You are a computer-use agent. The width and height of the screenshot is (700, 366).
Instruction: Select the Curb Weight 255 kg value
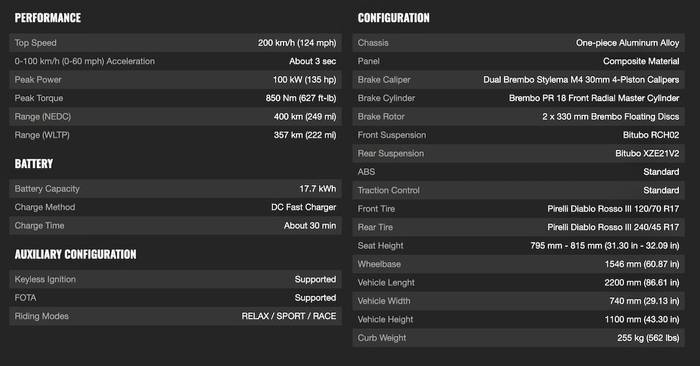(648, 338)
